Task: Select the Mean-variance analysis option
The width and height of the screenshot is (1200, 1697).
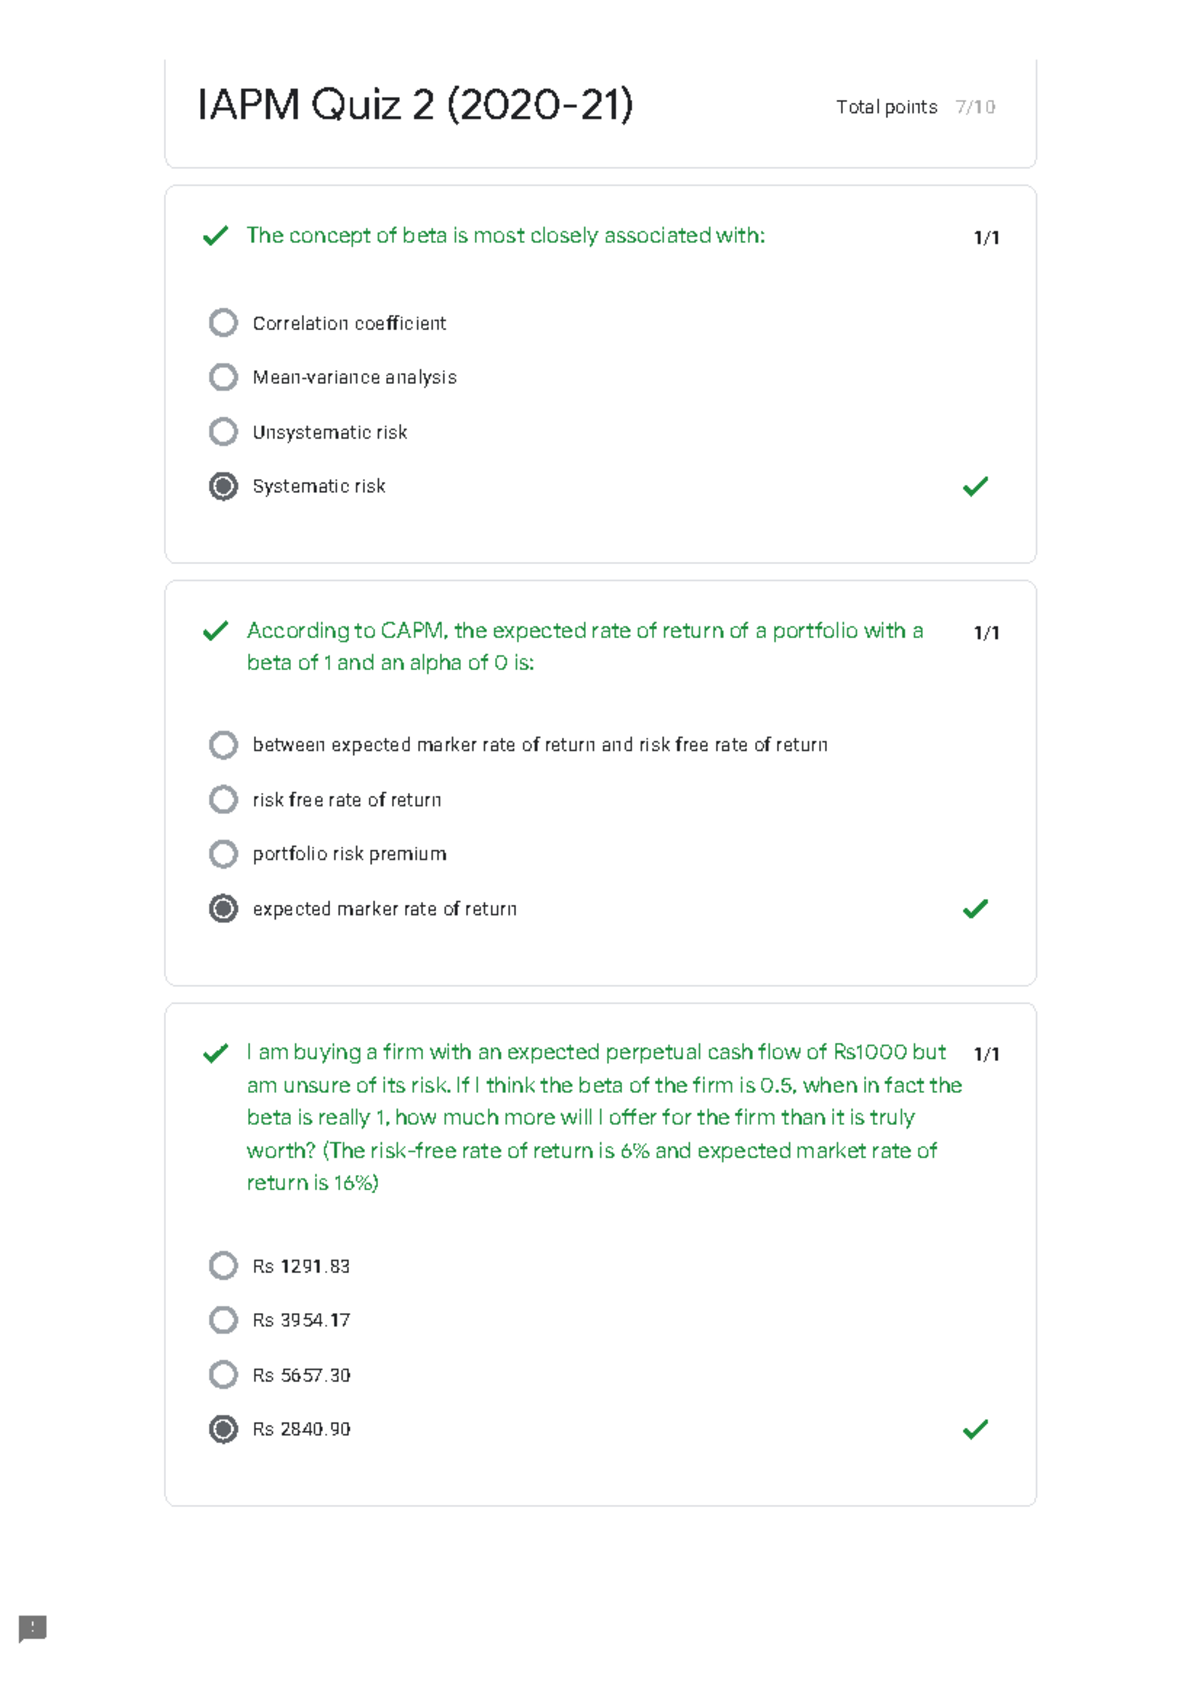Action: 223,375
